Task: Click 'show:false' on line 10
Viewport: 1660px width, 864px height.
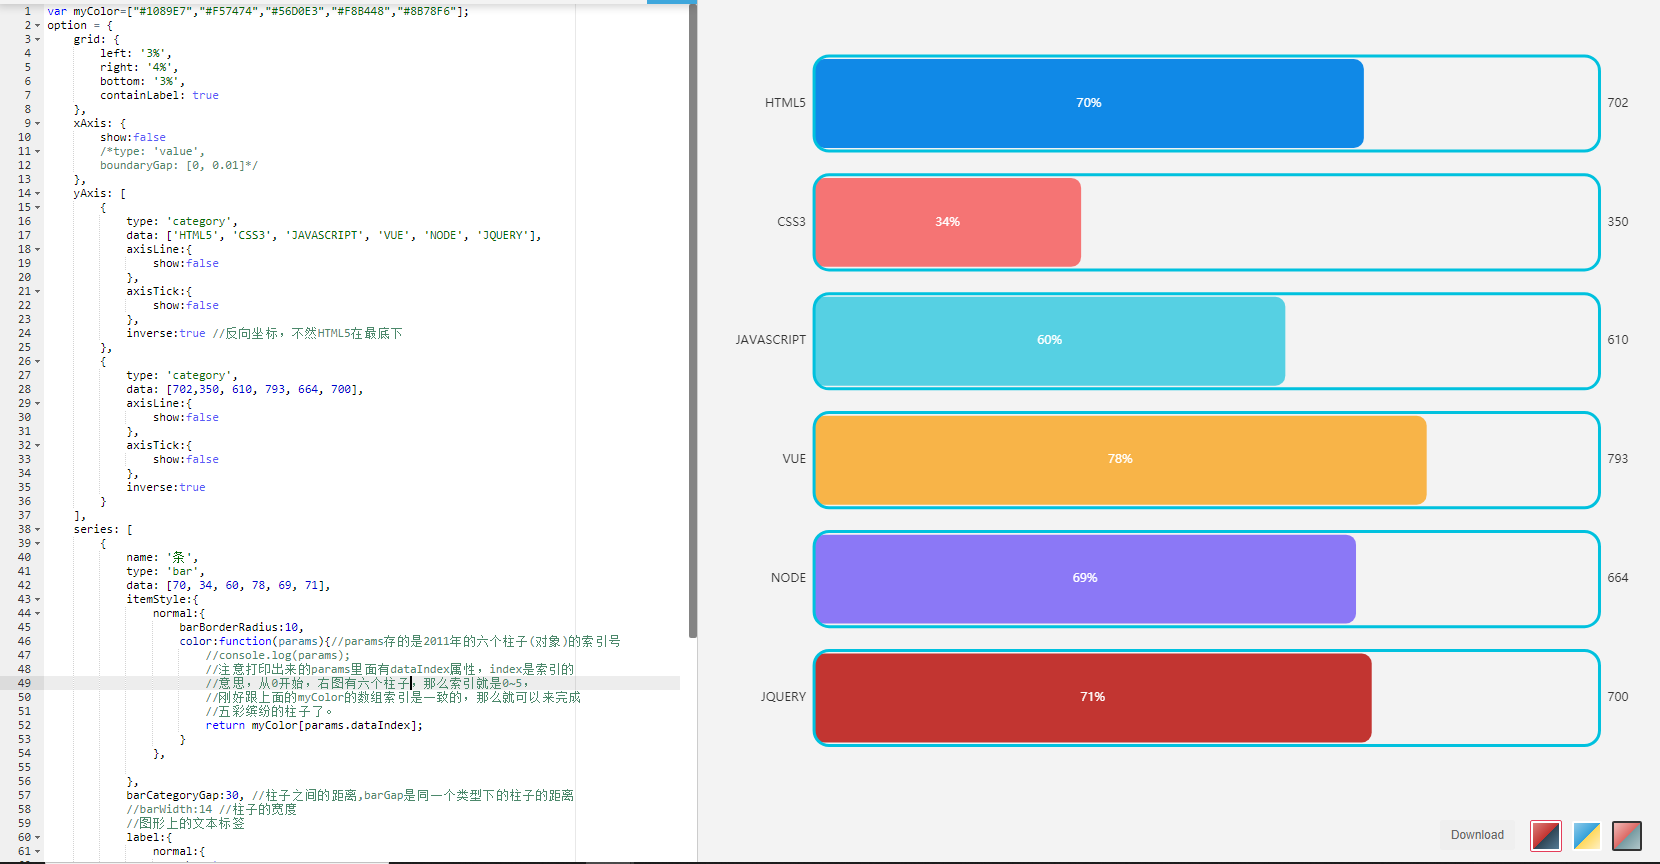Action: pyautogui.click(x=133, y=138)
